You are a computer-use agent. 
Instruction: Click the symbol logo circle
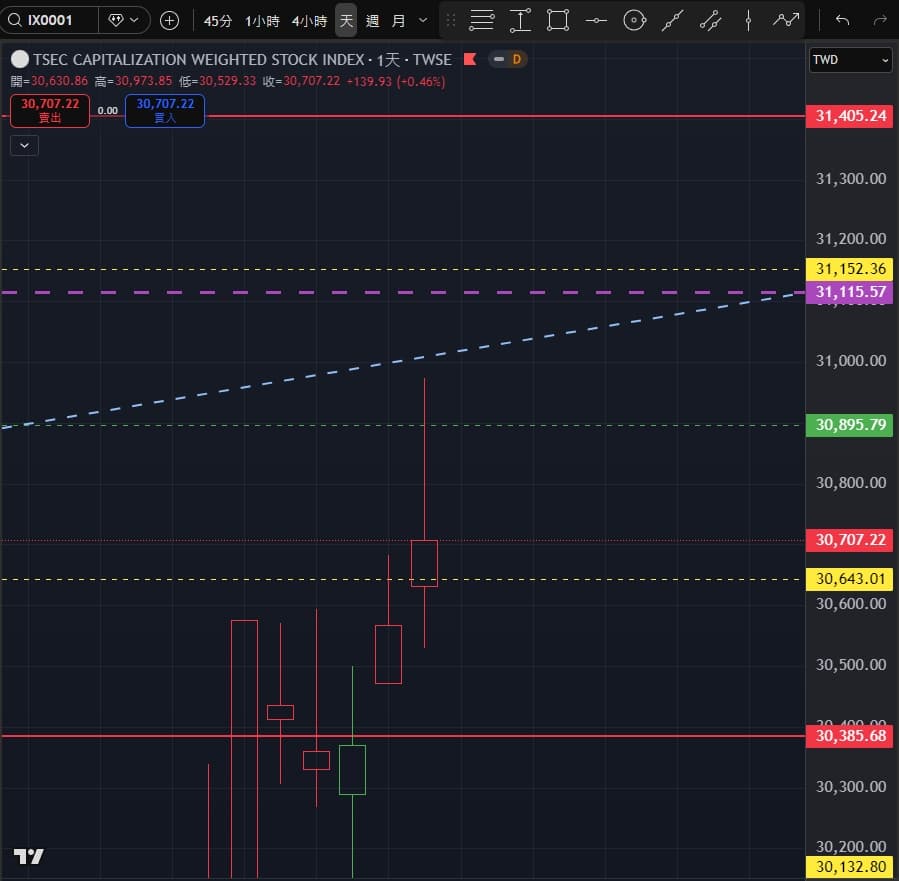20,60
